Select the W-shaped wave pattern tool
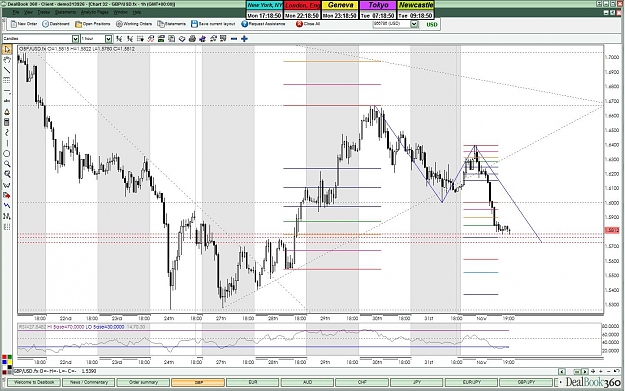Image resolution: width=625 pixels, height=391 pixels. tap(7, 185)
